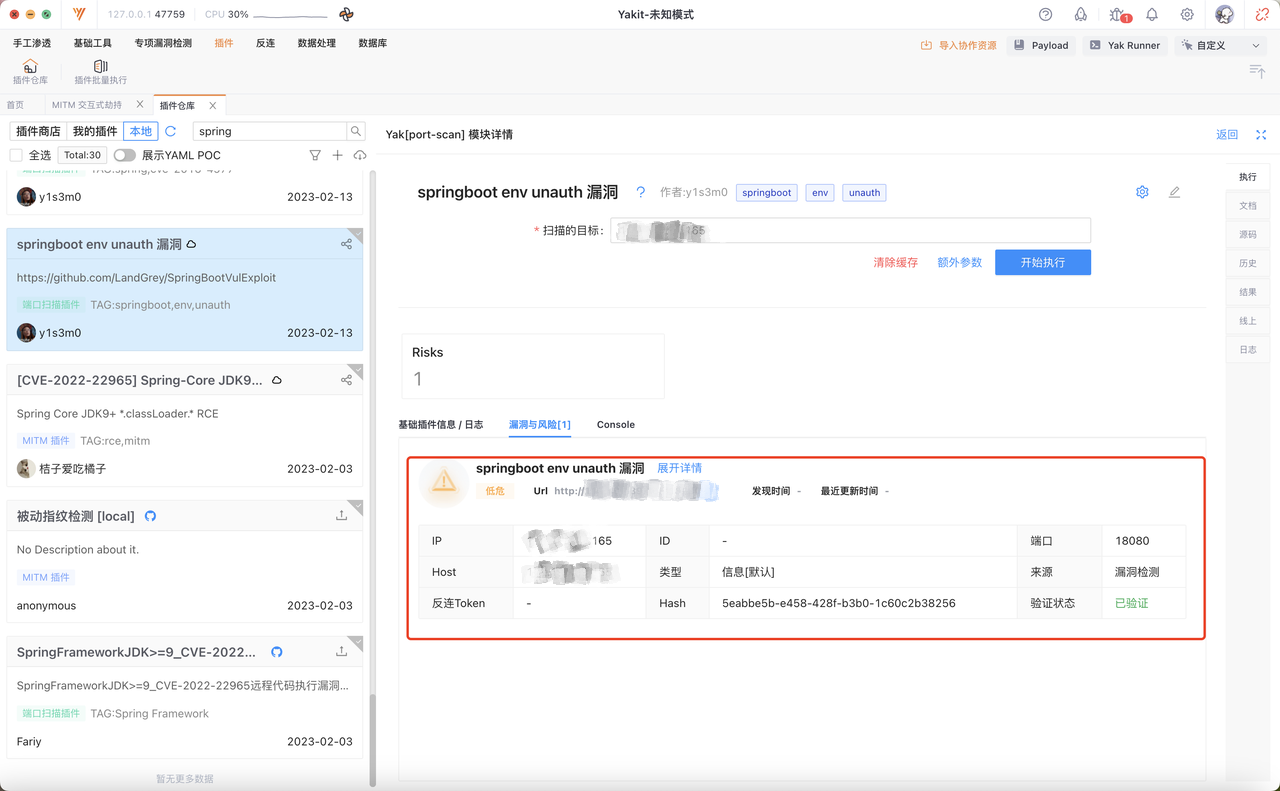Edit the plugin with pencil icon
The width and height of the screenshot is (1280, 791).
click(x=1174, y=192)
